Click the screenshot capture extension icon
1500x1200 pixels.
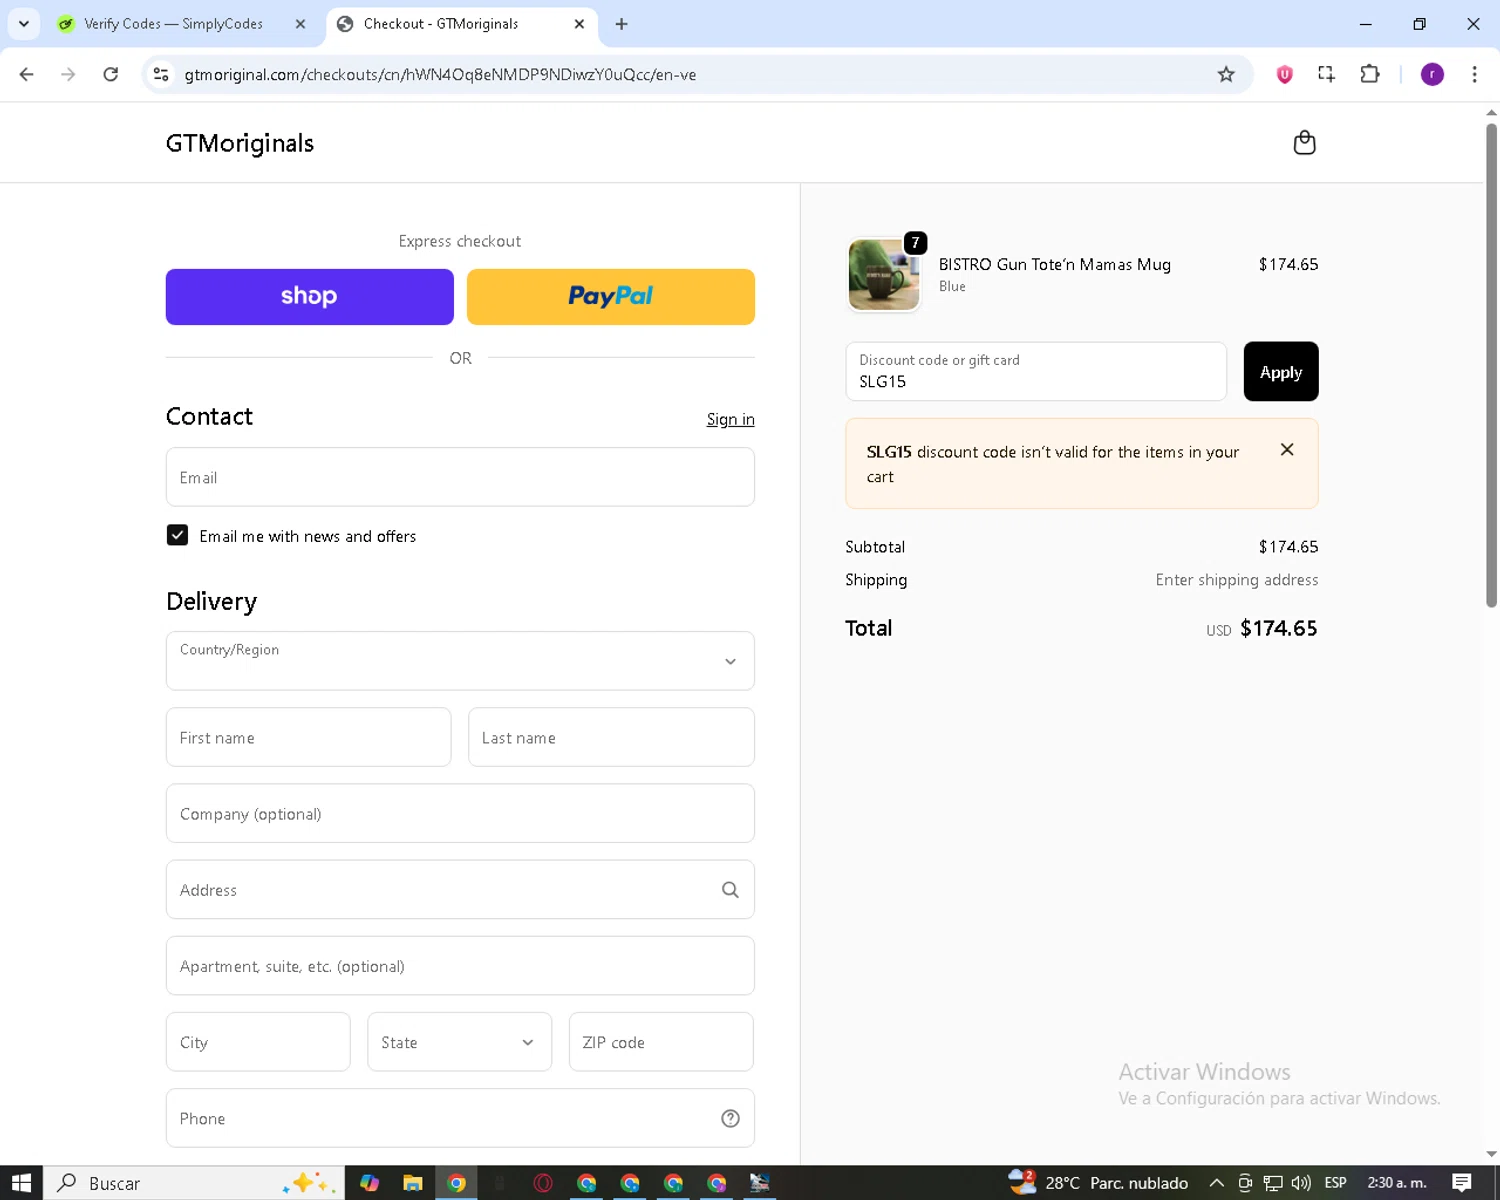pyautogui.click(x=1327, y=74)
